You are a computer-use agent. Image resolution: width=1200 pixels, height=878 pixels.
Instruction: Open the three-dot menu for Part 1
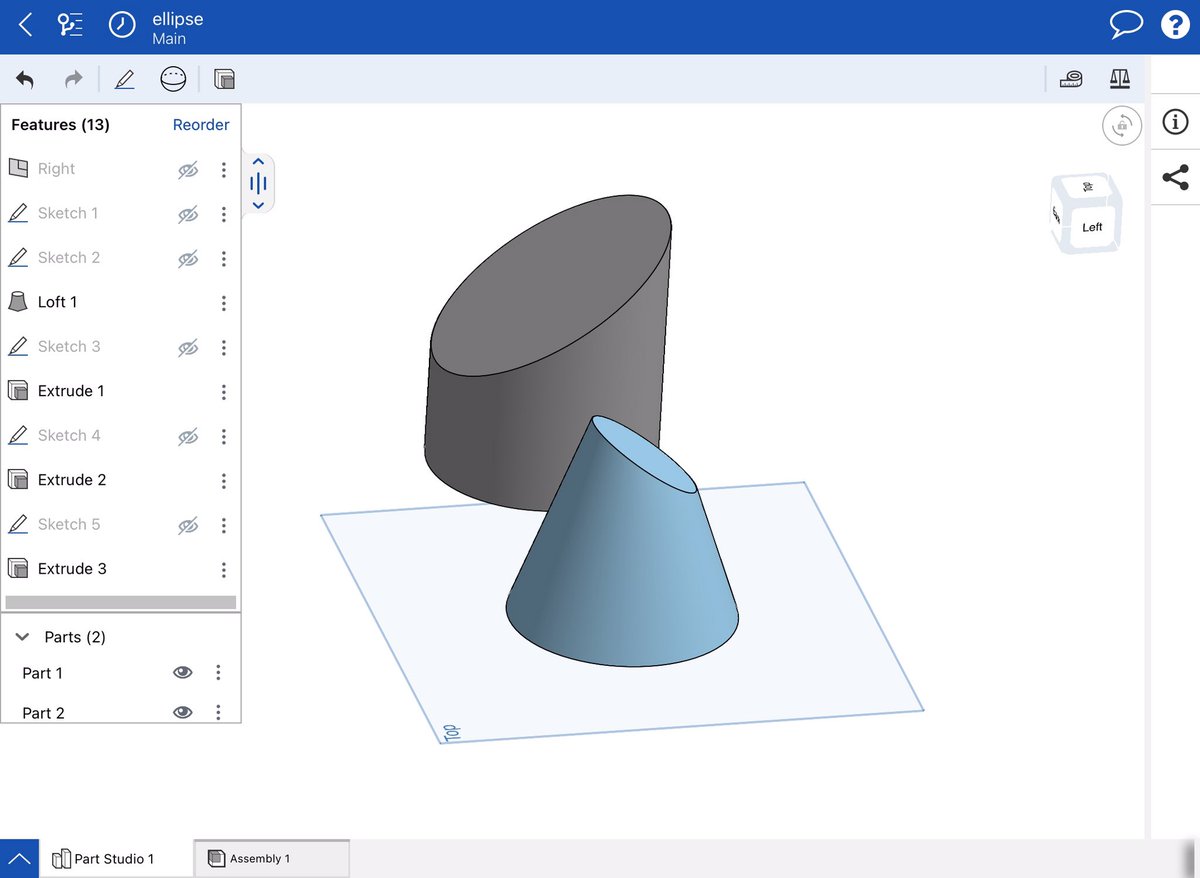tap(218, 673)
